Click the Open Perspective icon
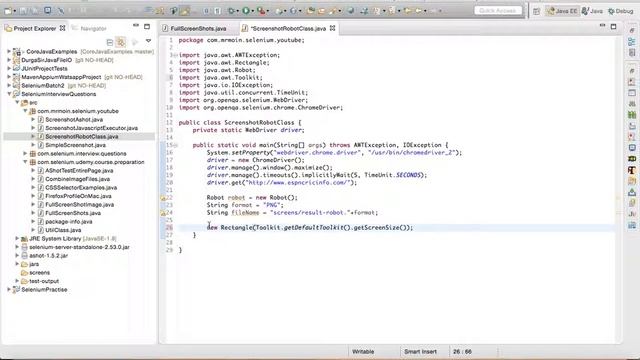The height and width of the screenshot is (360, 640). (x=536, y=11)
